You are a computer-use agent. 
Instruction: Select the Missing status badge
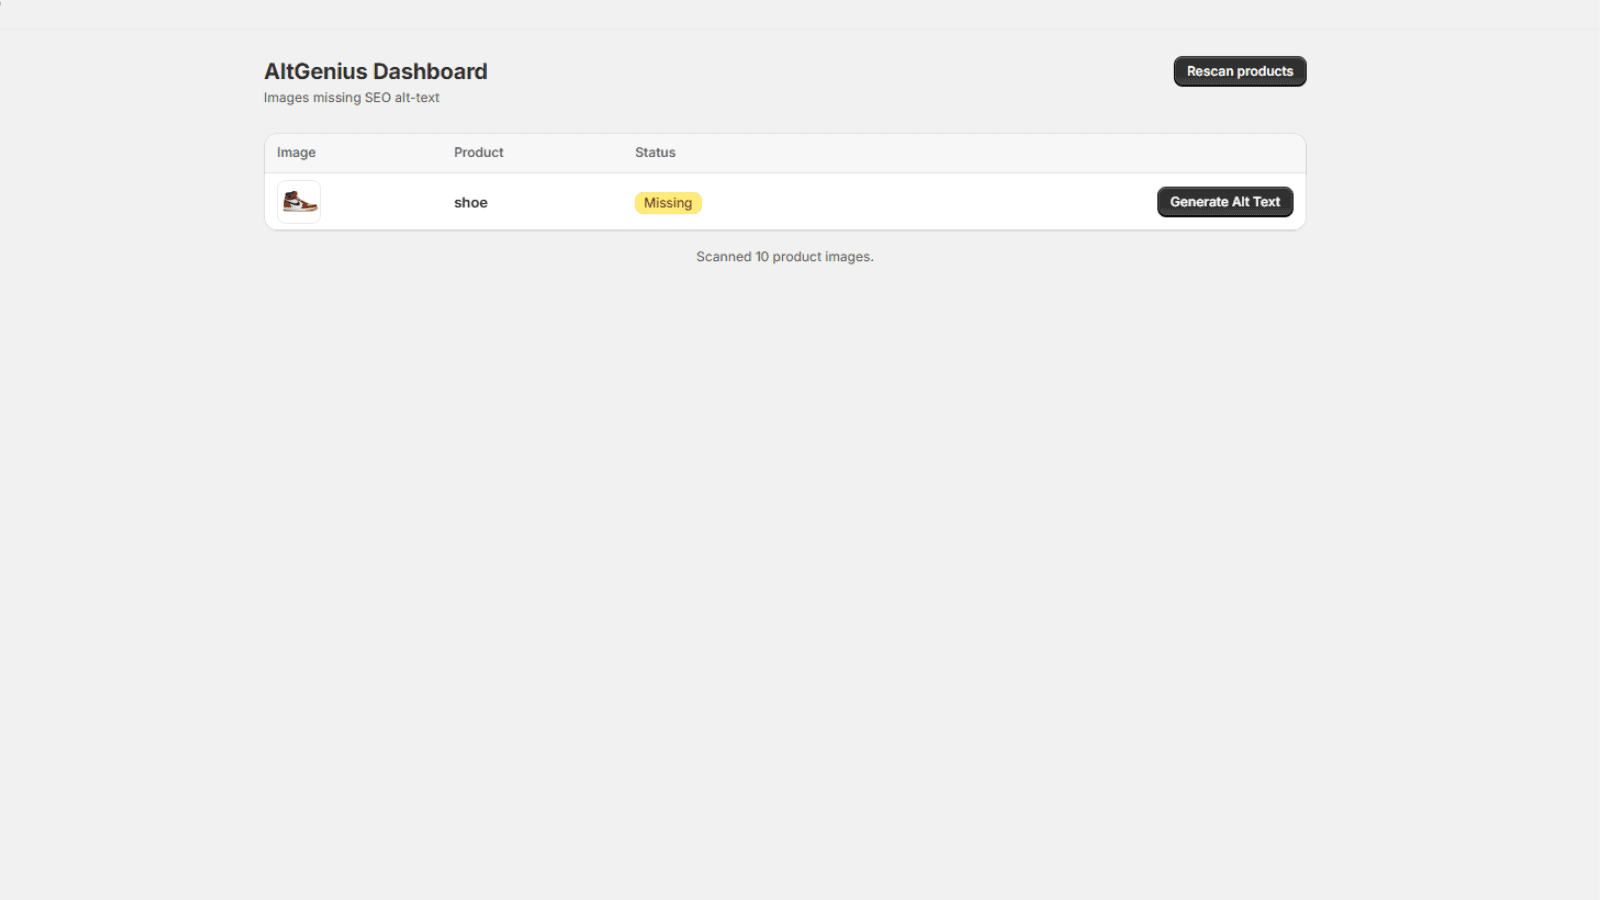[668, 203]
